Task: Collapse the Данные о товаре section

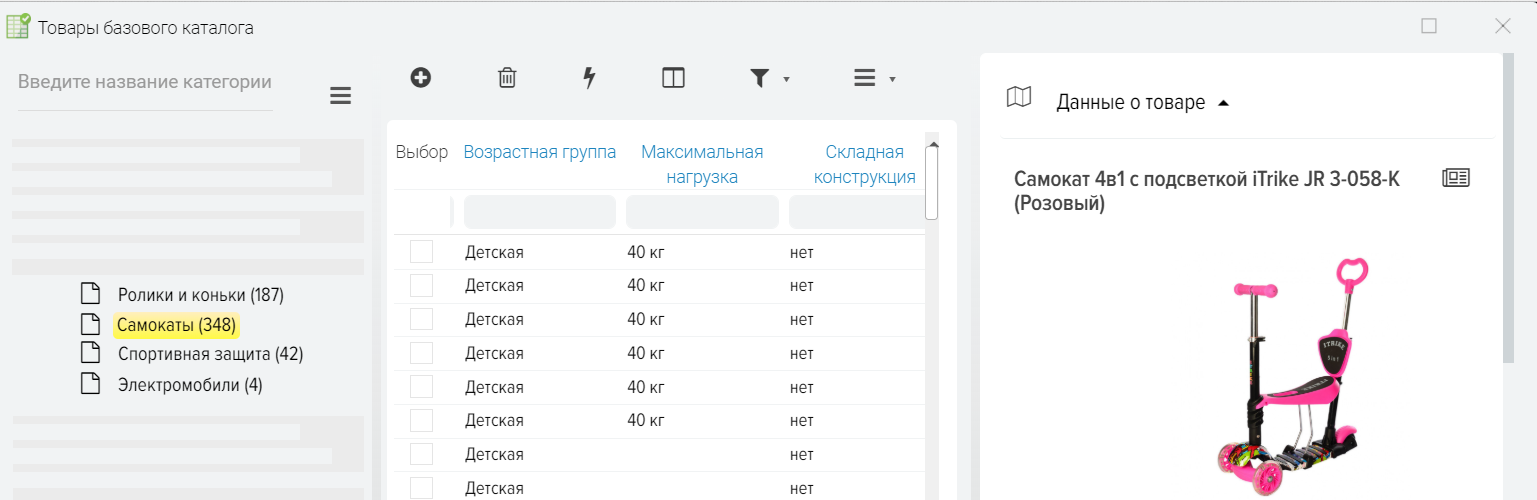Action: point(1223,103)
